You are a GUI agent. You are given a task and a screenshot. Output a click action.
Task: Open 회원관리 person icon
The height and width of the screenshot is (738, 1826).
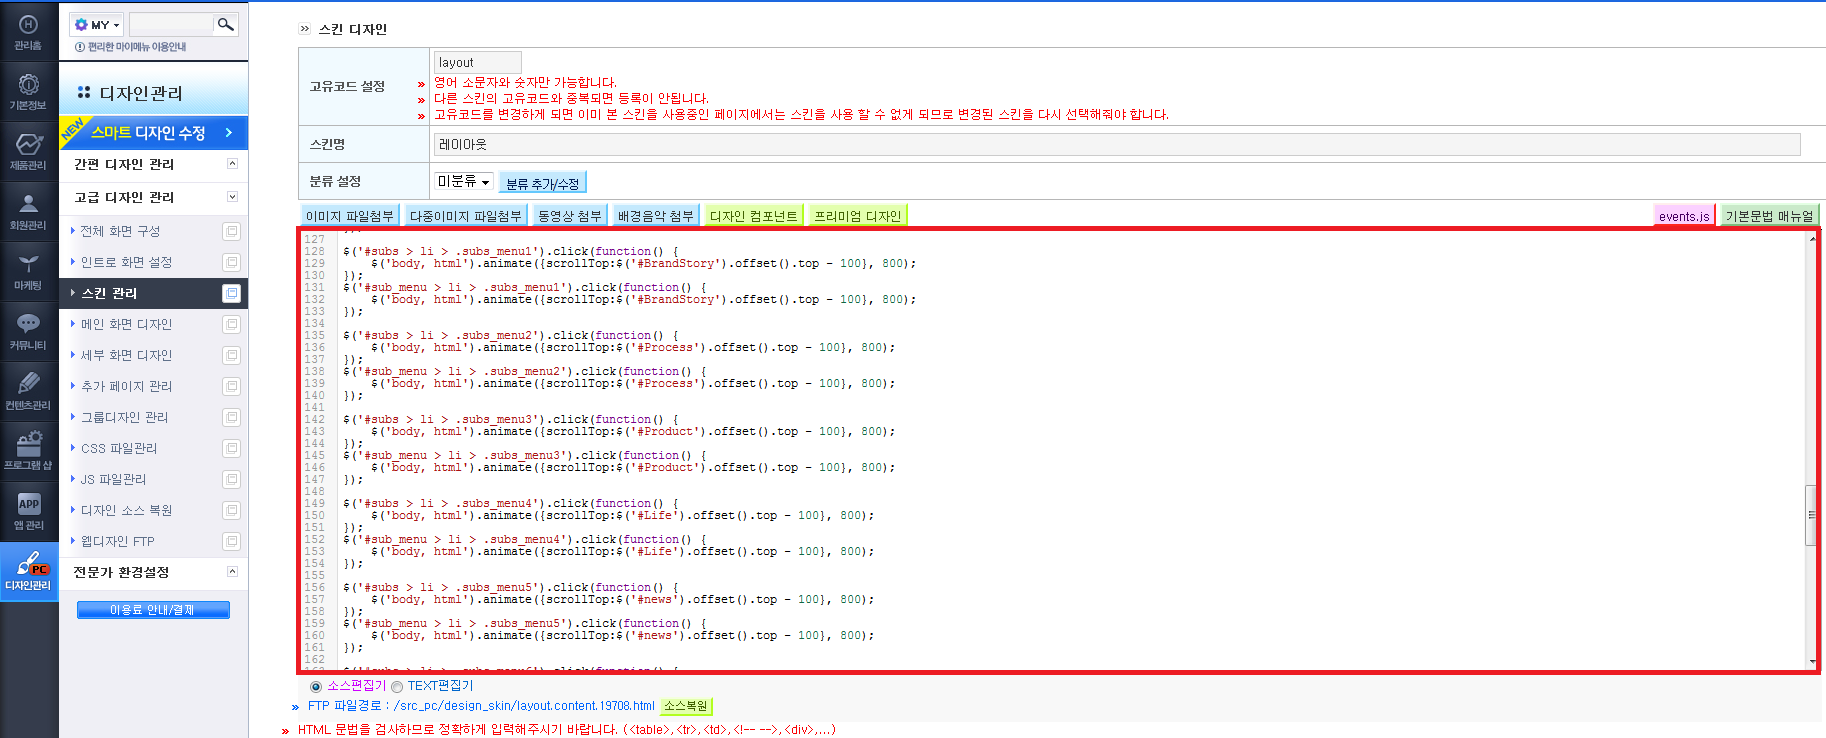click(28, 211)
